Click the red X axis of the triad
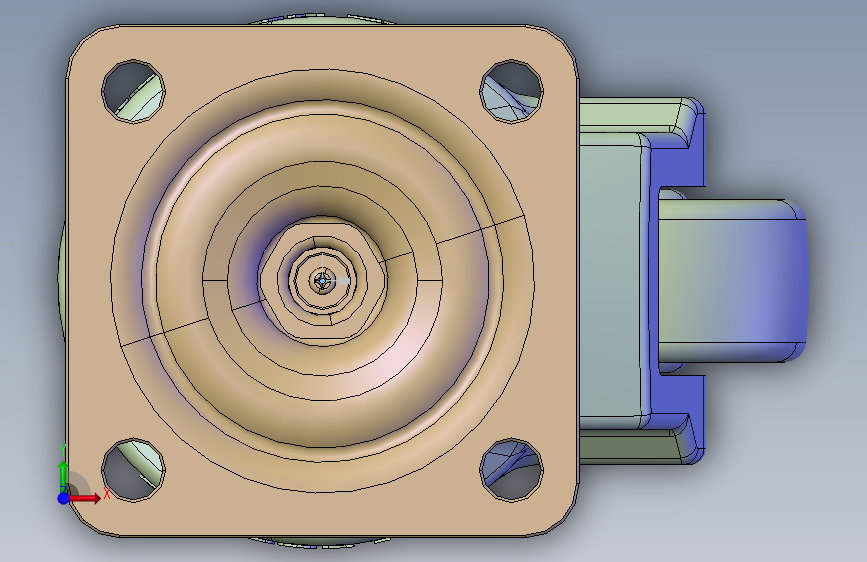 tap(85, 498)
